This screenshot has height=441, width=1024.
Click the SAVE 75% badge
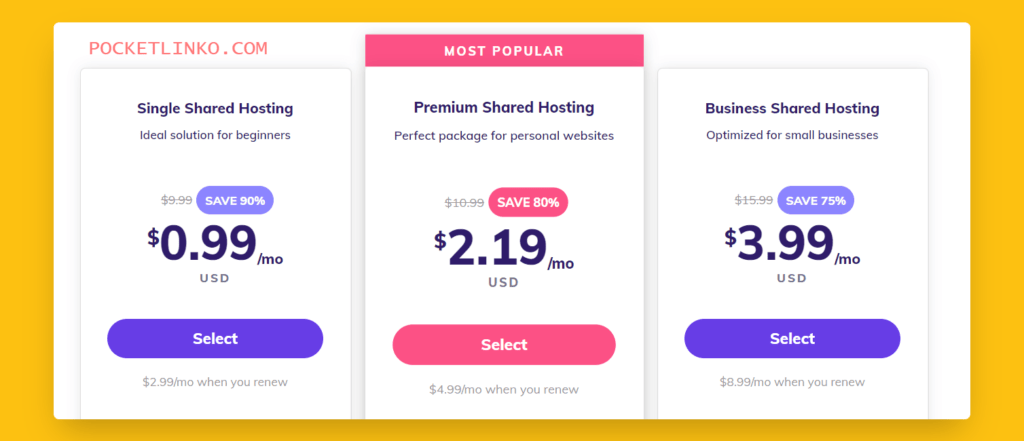815,200
